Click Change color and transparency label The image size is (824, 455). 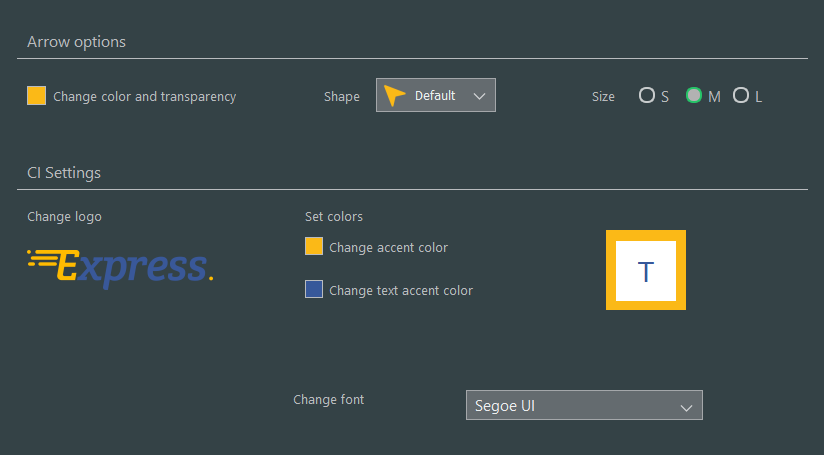pyautogui.click(x=145, y=97)
